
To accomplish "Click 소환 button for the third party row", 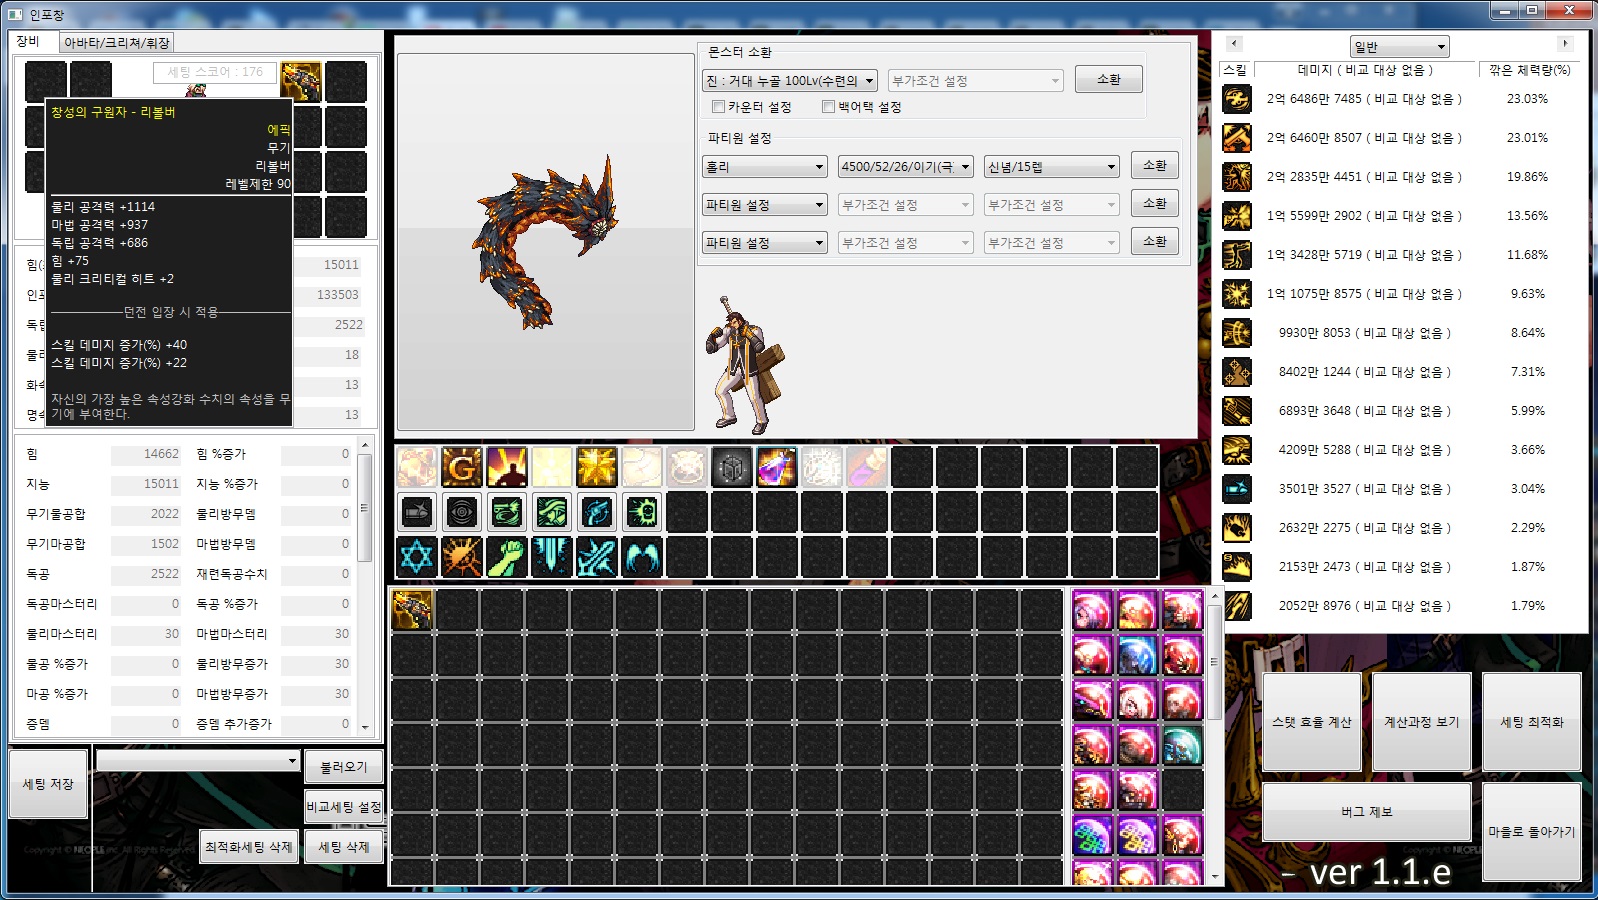I will click(1155, 242).
